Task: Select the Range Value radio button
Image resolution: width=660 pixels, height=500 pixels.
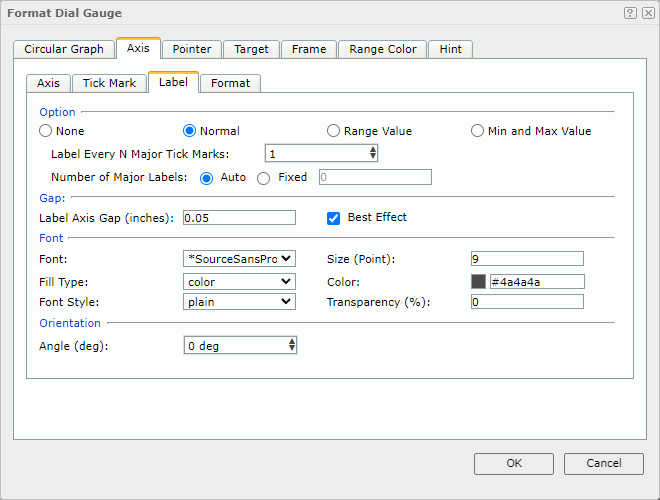Action: [x=333, y=131]
